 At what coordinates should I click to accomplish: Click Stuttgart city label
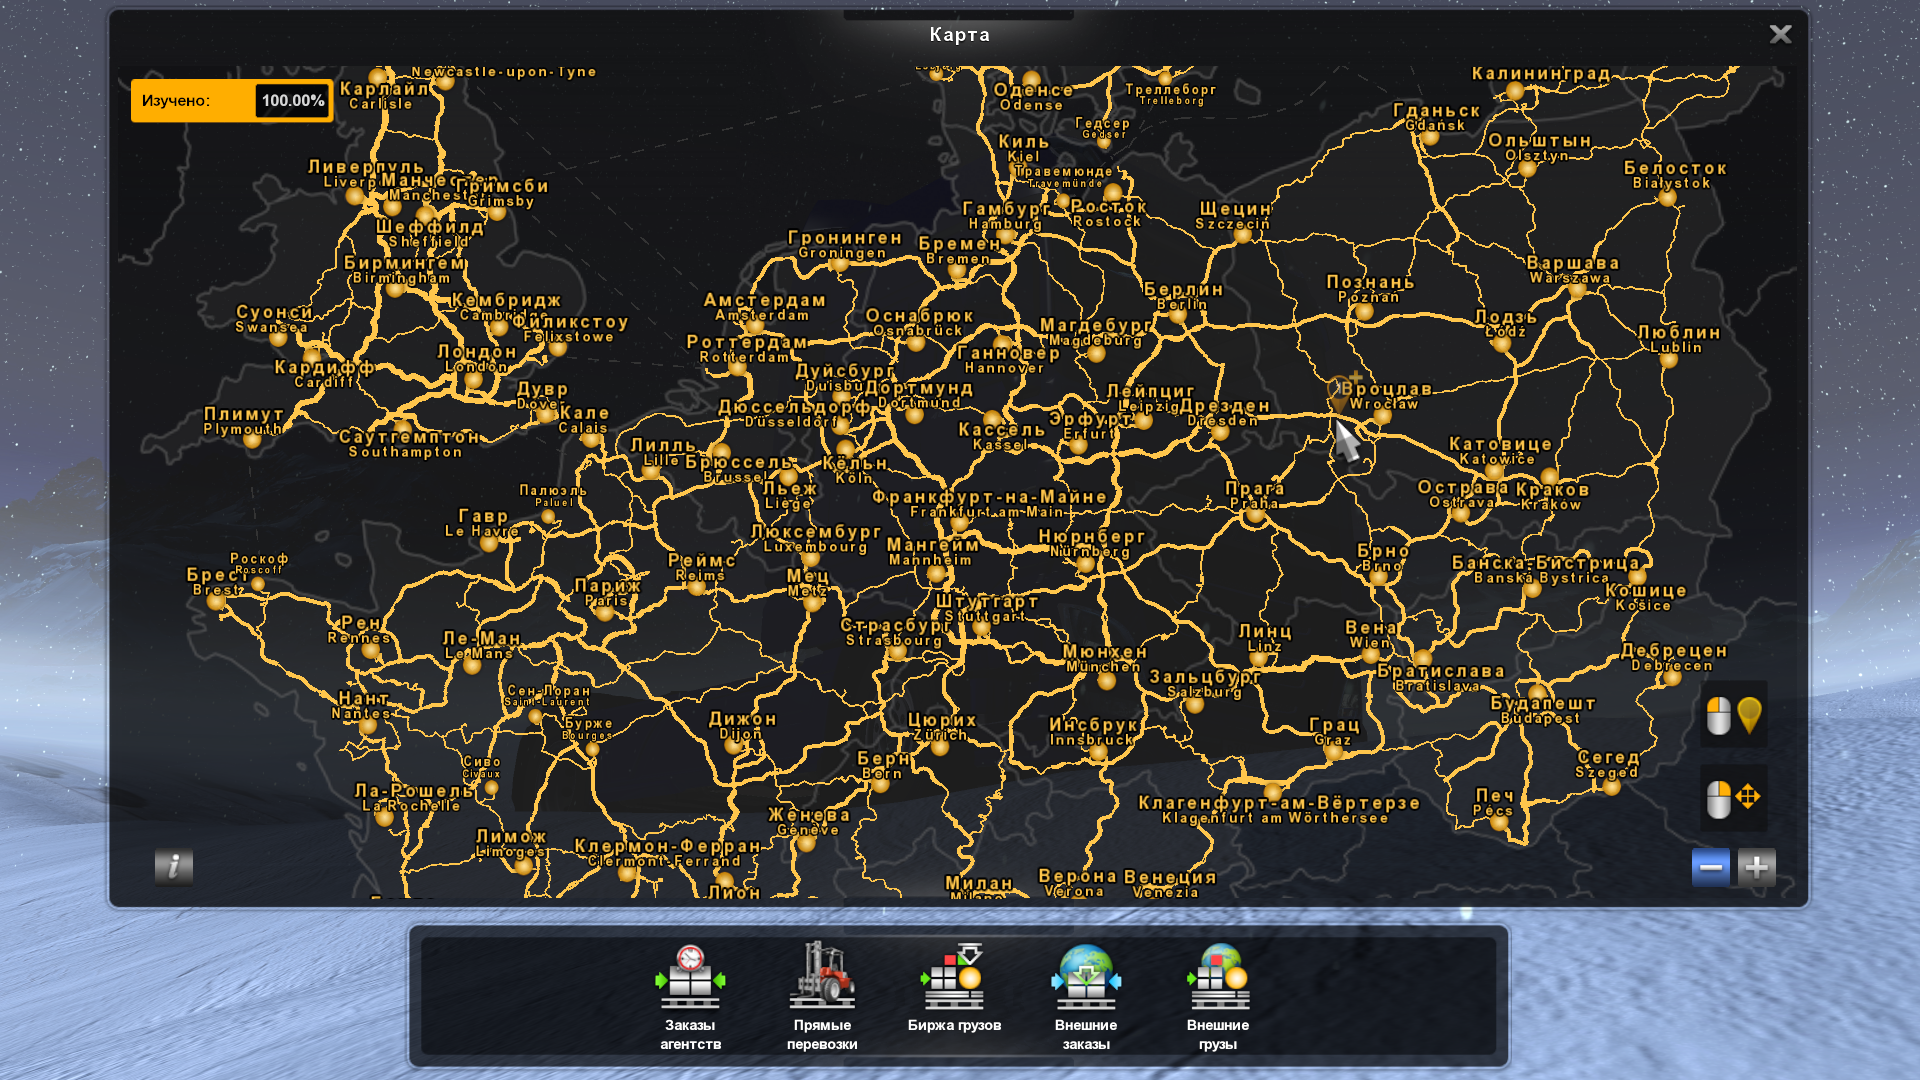984,617
